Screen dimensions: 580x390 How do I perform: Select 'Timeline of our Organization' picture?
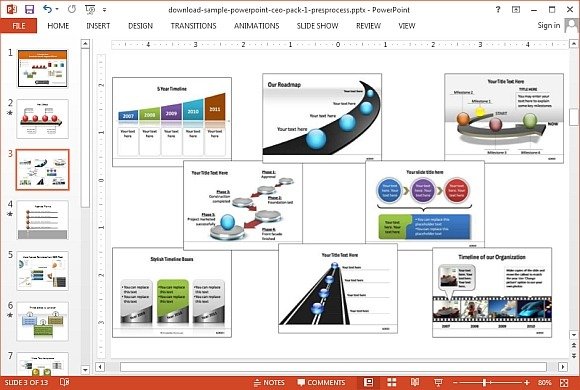(492, 293)
